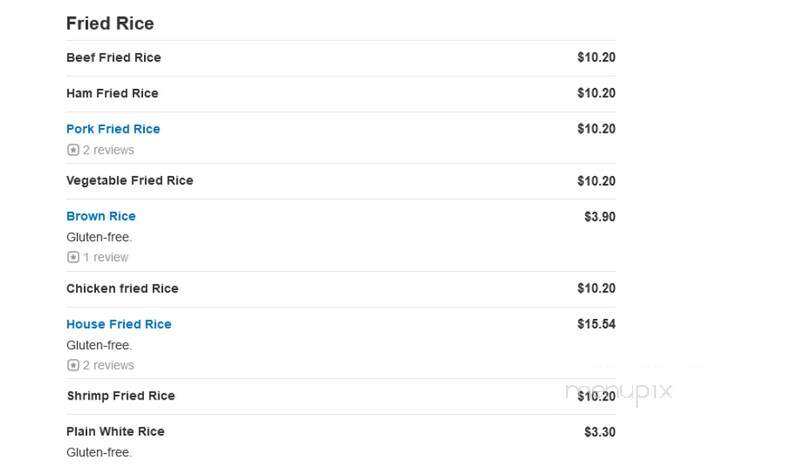
Task: Click the $3.90 Brown Rice price
Action: (600, 216)
